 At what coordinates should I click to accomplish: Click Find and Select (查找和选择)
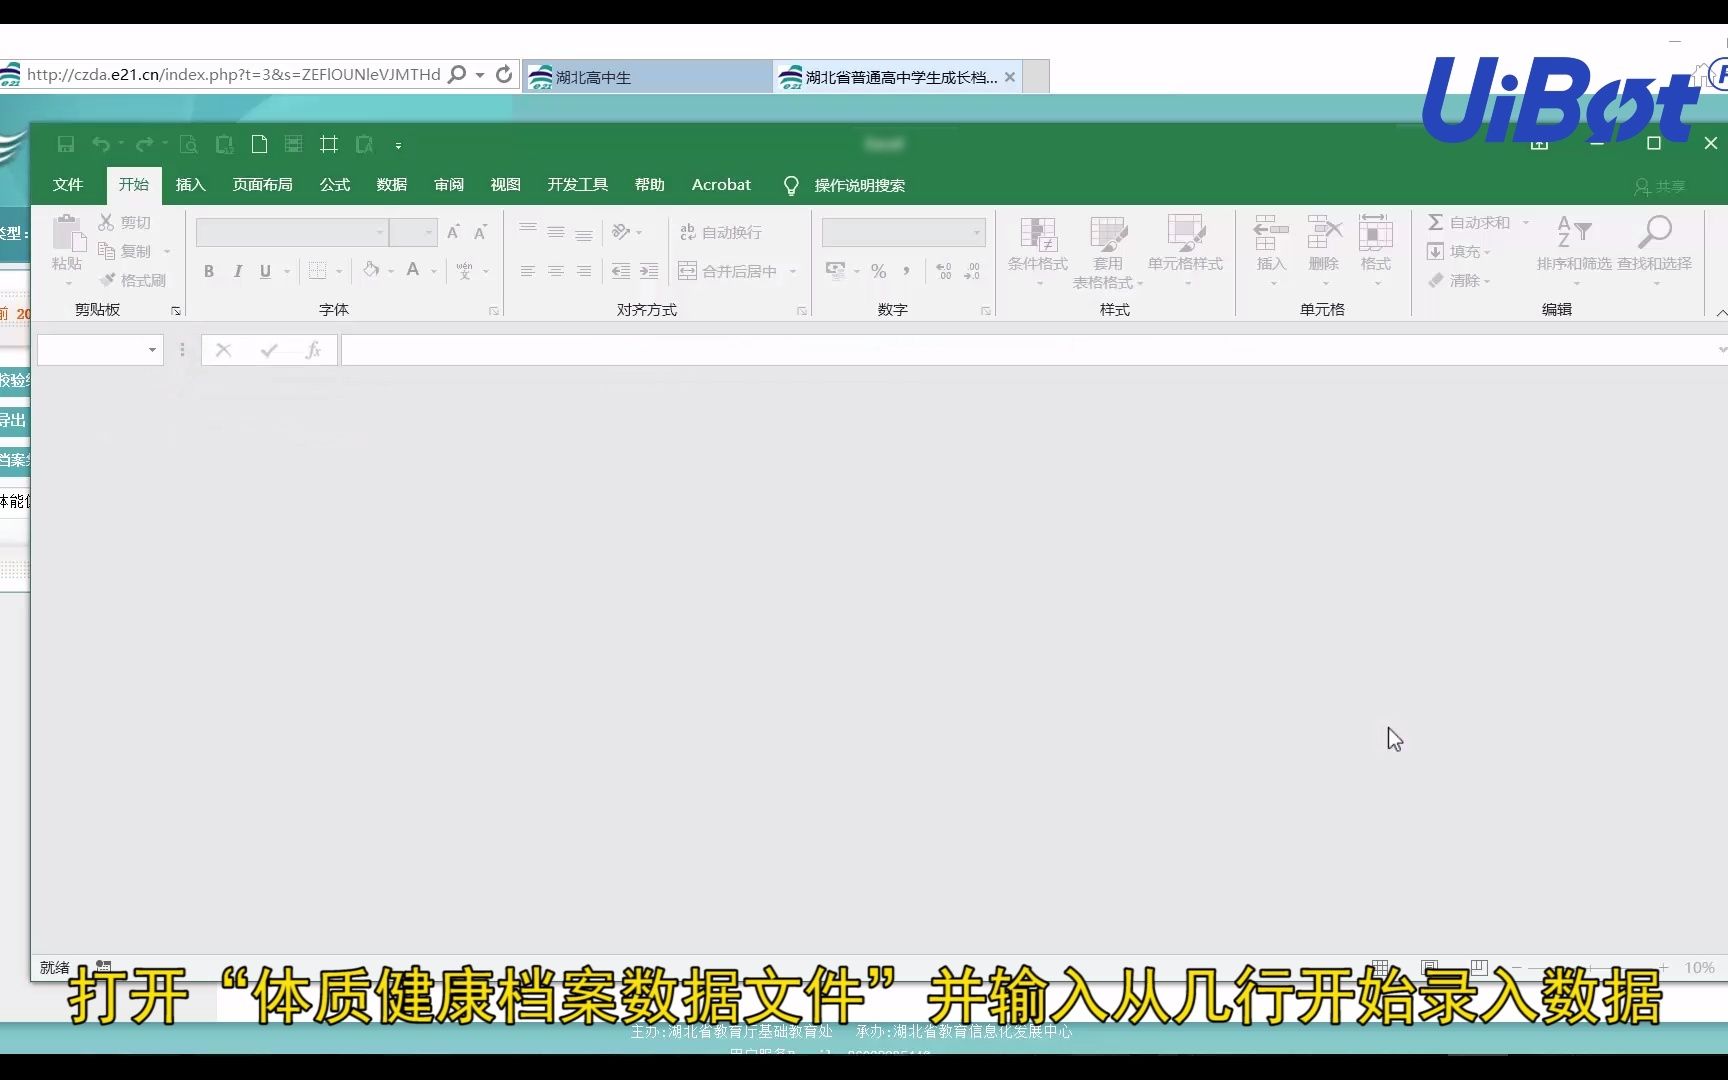[x=1655, y=250]
